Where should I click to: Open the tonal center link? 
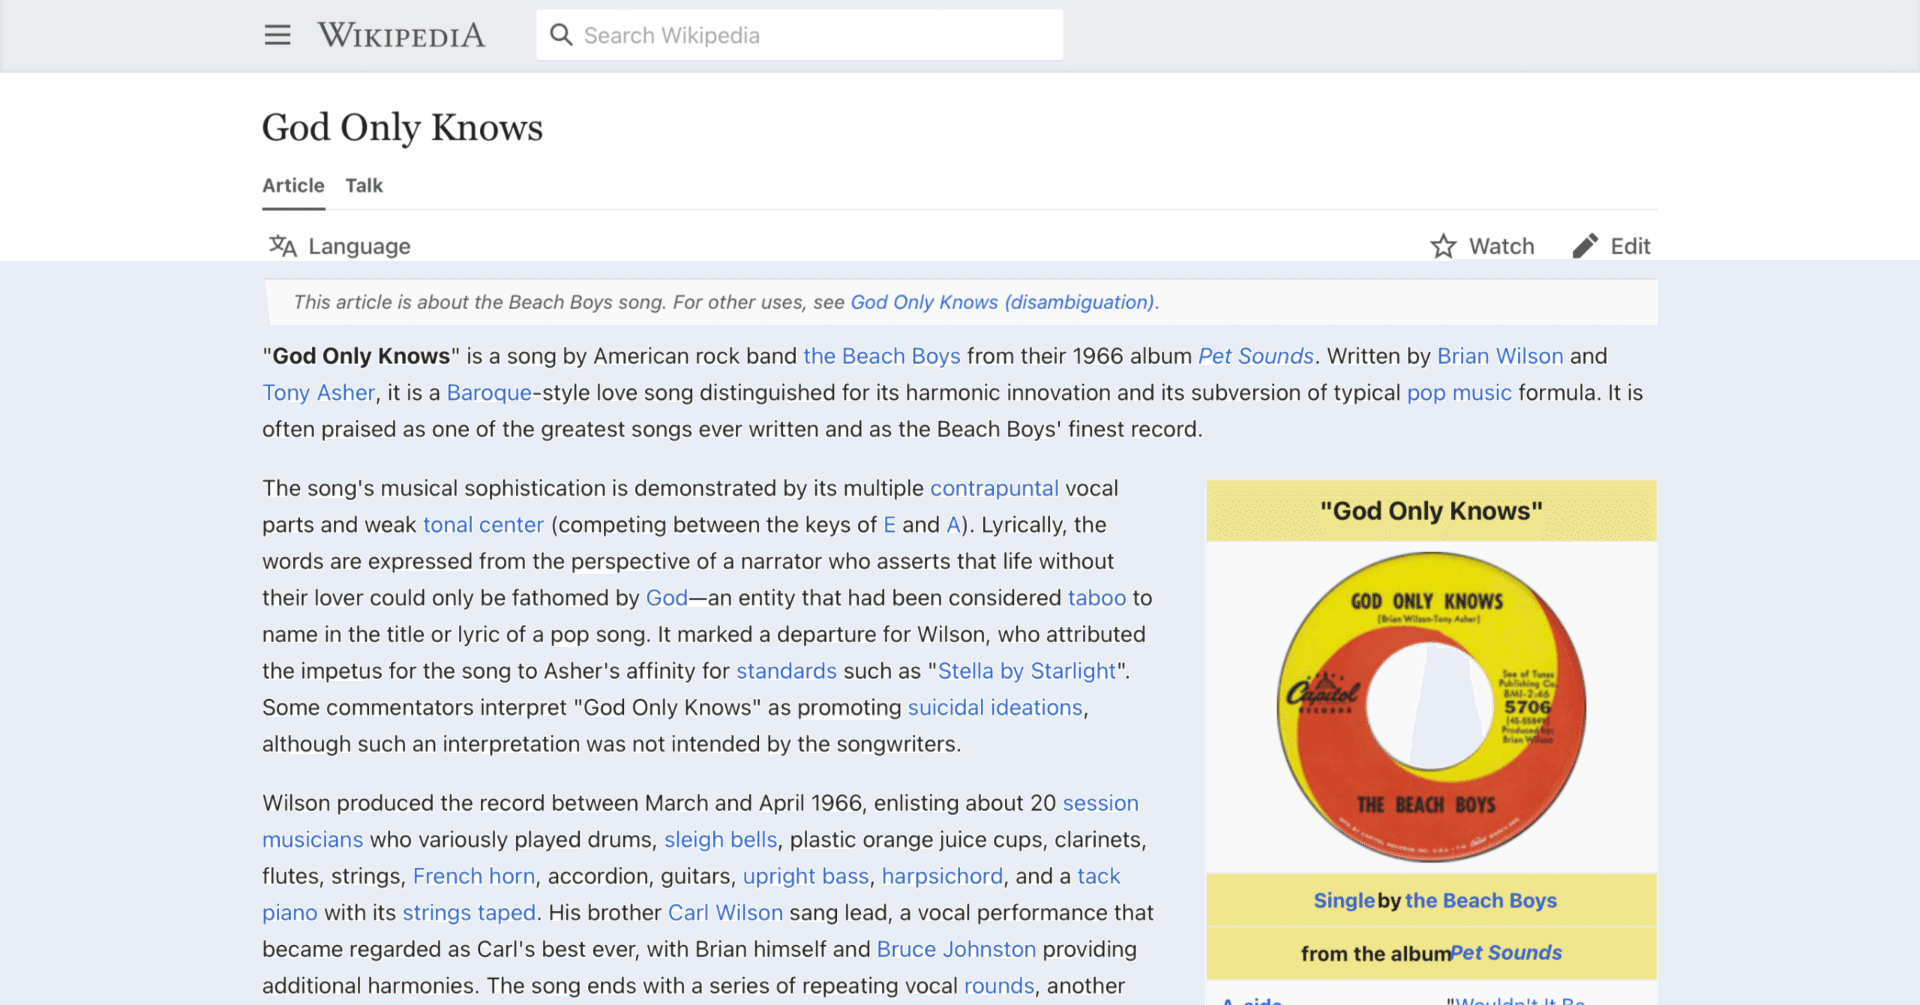pos(483,525)
